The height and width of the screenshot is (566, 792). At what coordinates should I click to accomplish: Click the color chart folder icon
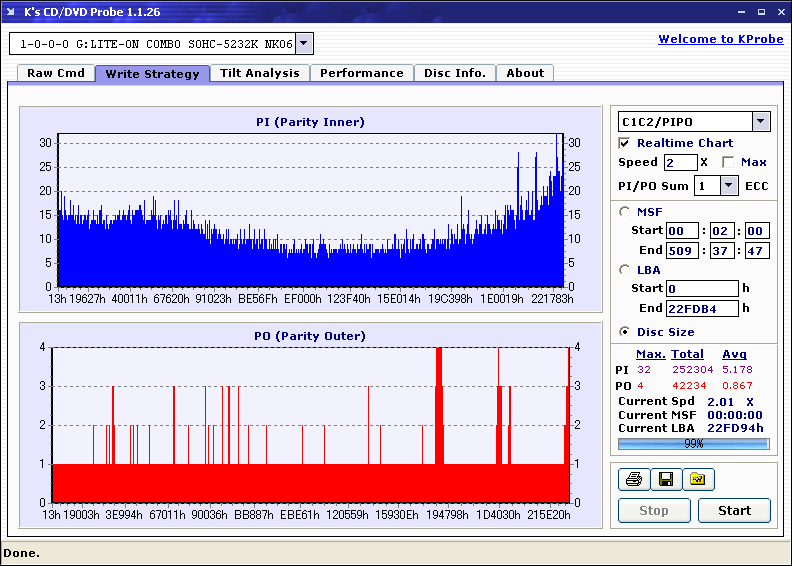click(698, 480)
